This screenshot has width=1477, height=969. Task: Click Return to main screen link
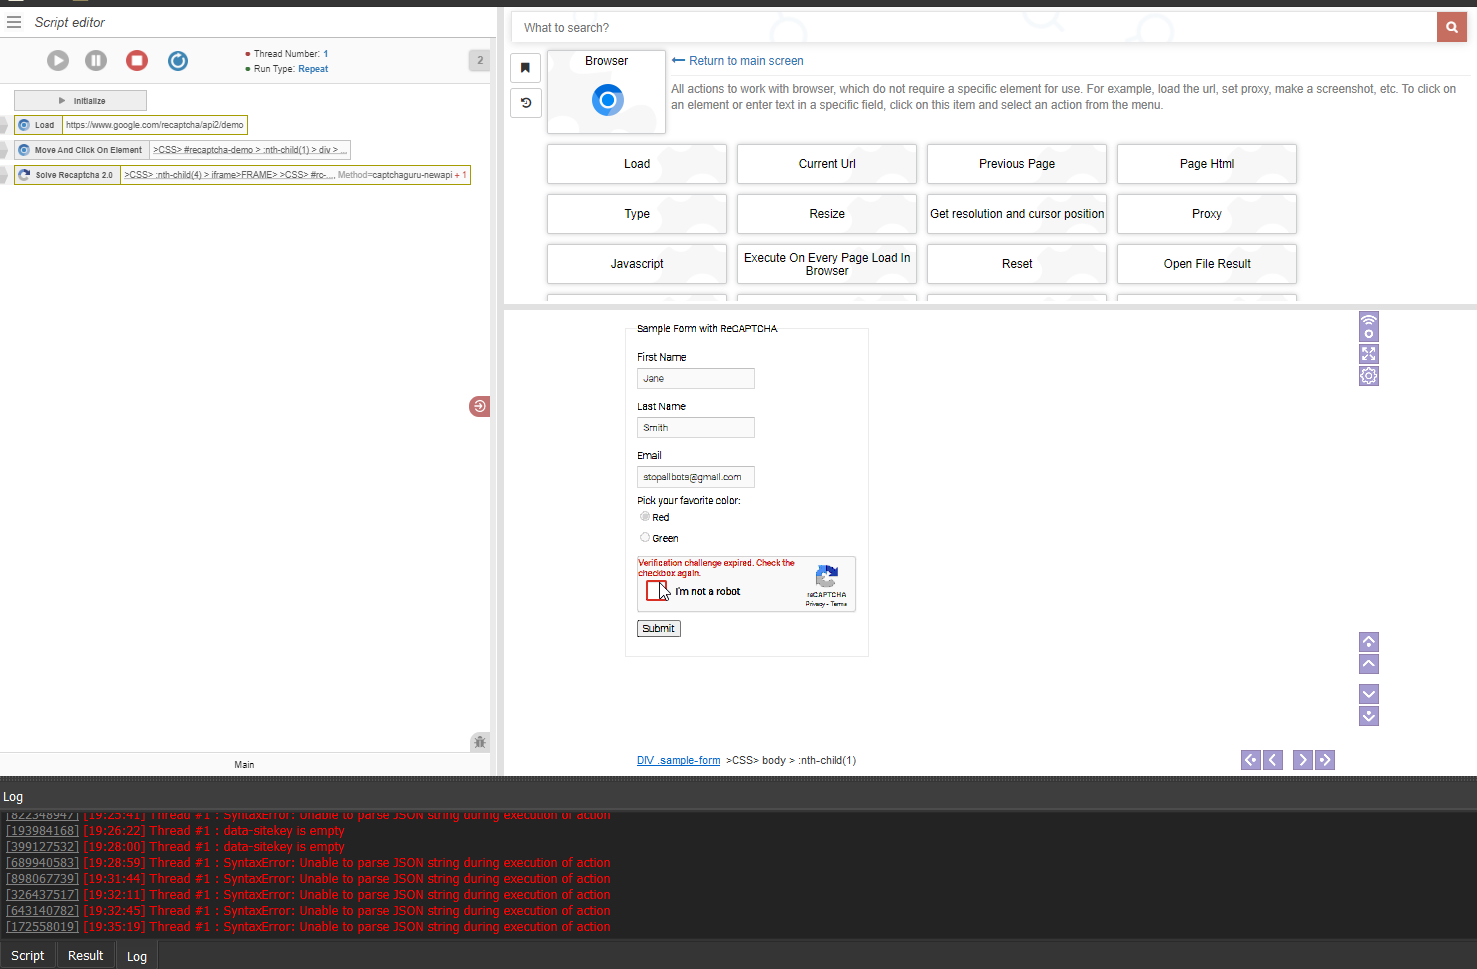click(x=745, y=61)
